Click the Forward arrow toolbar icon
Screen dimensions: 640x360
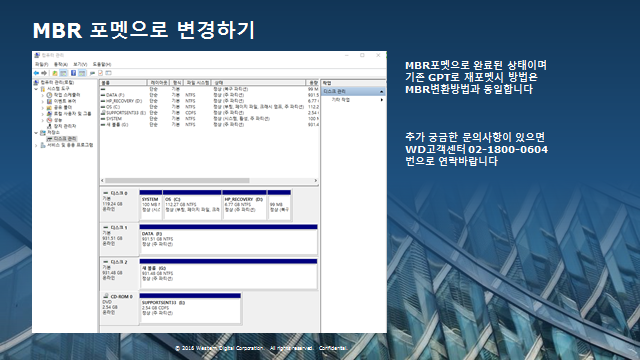(44, 73)
